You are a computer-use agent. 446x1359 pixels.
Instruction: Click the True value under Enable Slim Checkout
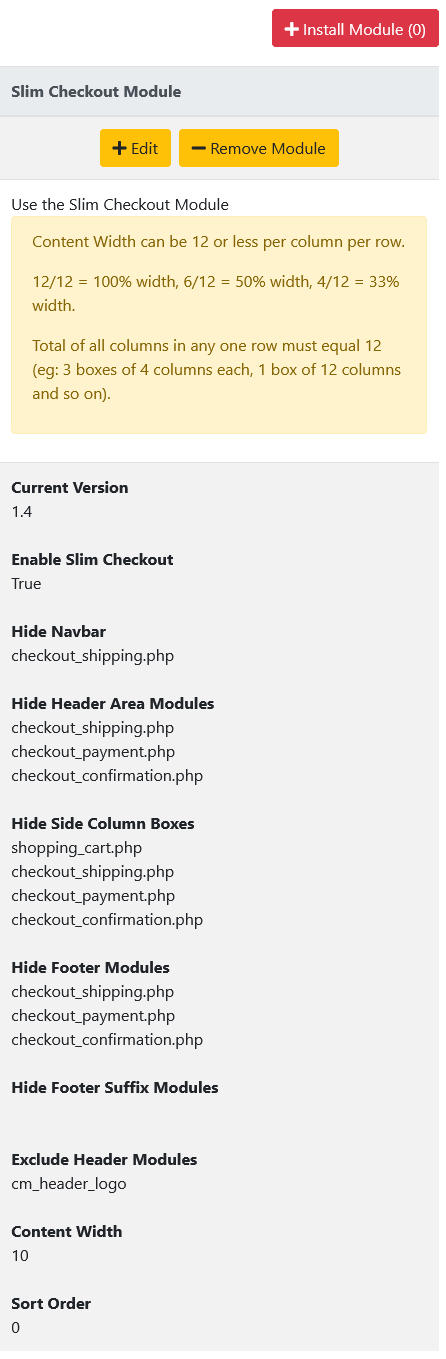pos(26,584)
